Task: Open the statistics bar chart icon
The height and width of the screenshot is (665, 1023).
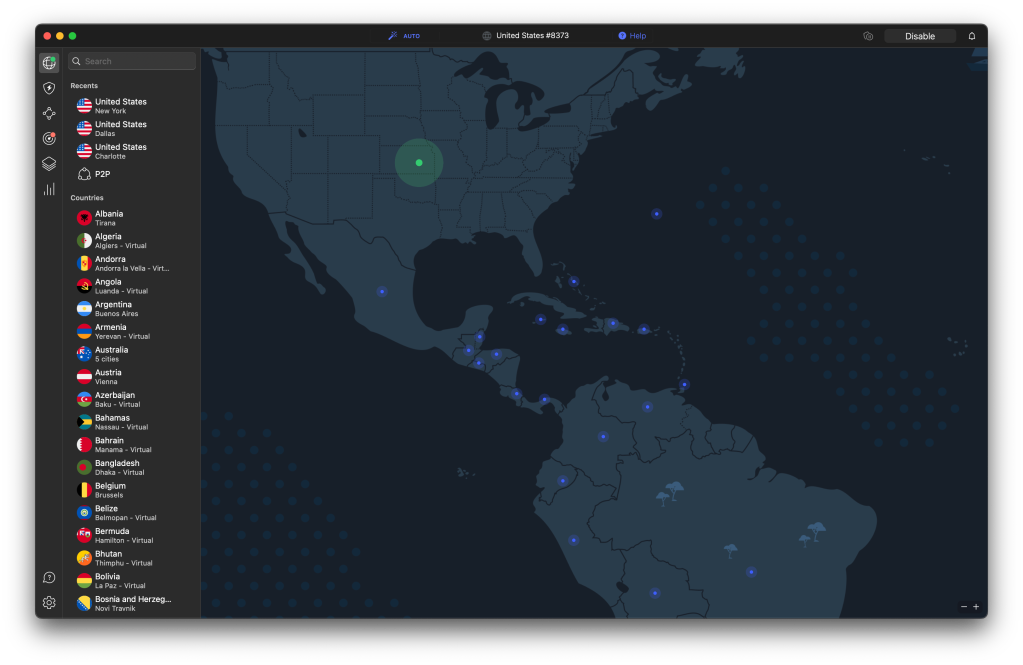Action: (49, 189)
